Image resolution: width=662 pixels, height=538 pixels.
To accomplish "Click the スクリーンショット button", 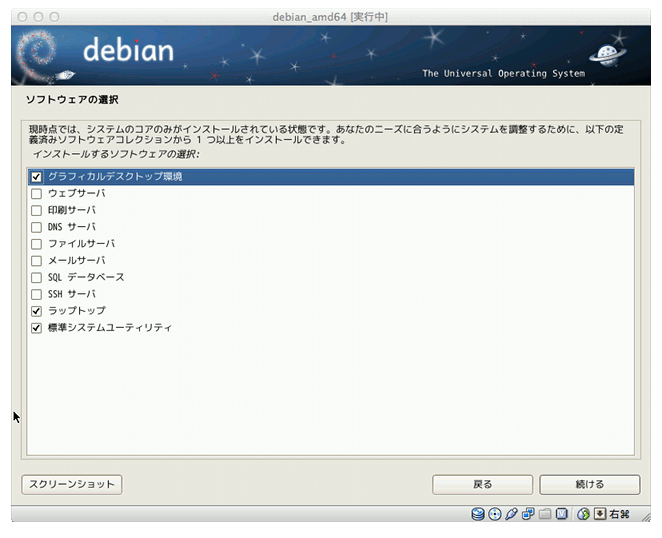I will click(71, 484).
